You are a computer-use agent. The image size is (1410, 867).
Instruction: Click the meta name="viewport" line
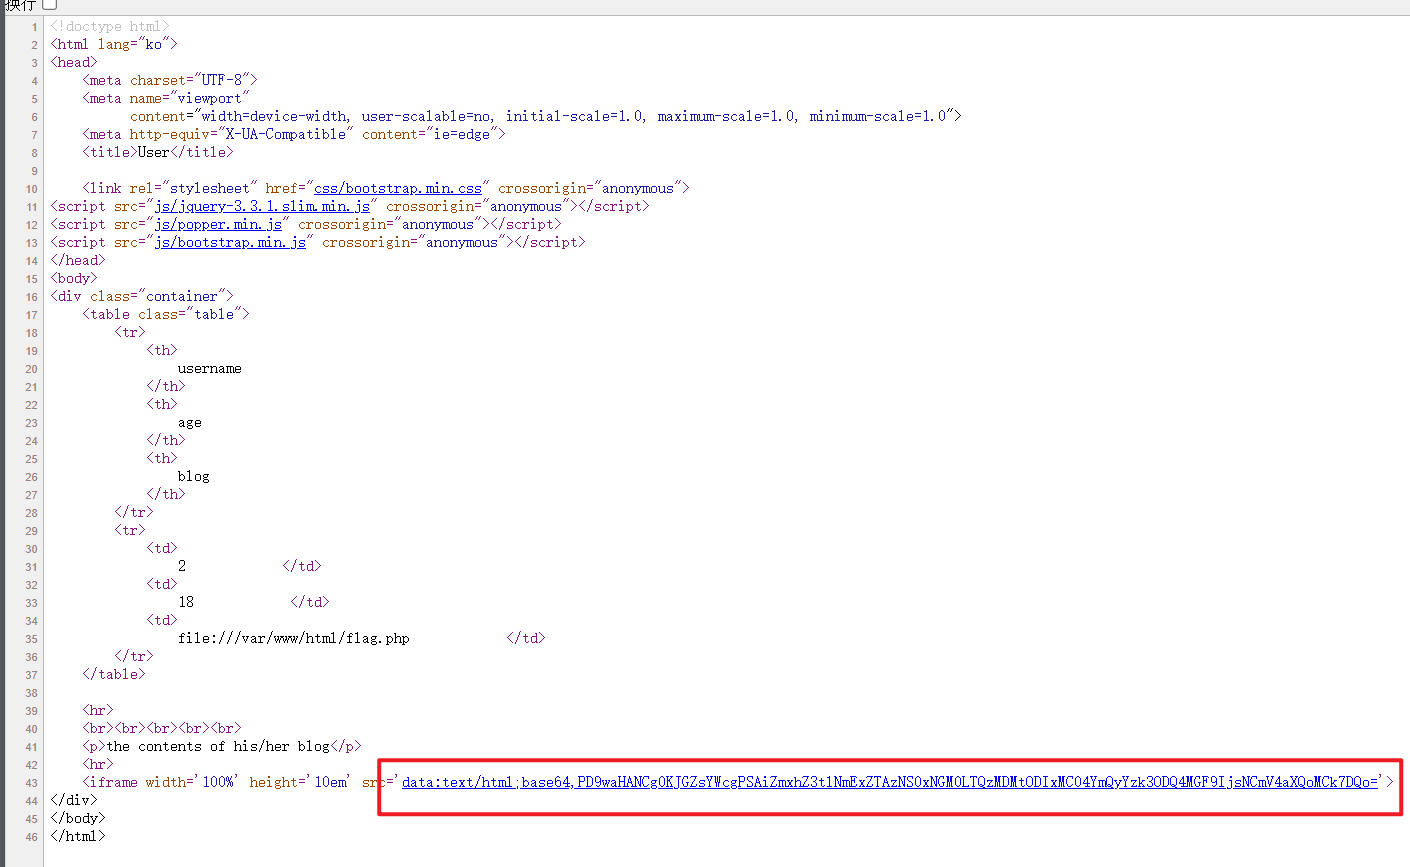(166, 98)
